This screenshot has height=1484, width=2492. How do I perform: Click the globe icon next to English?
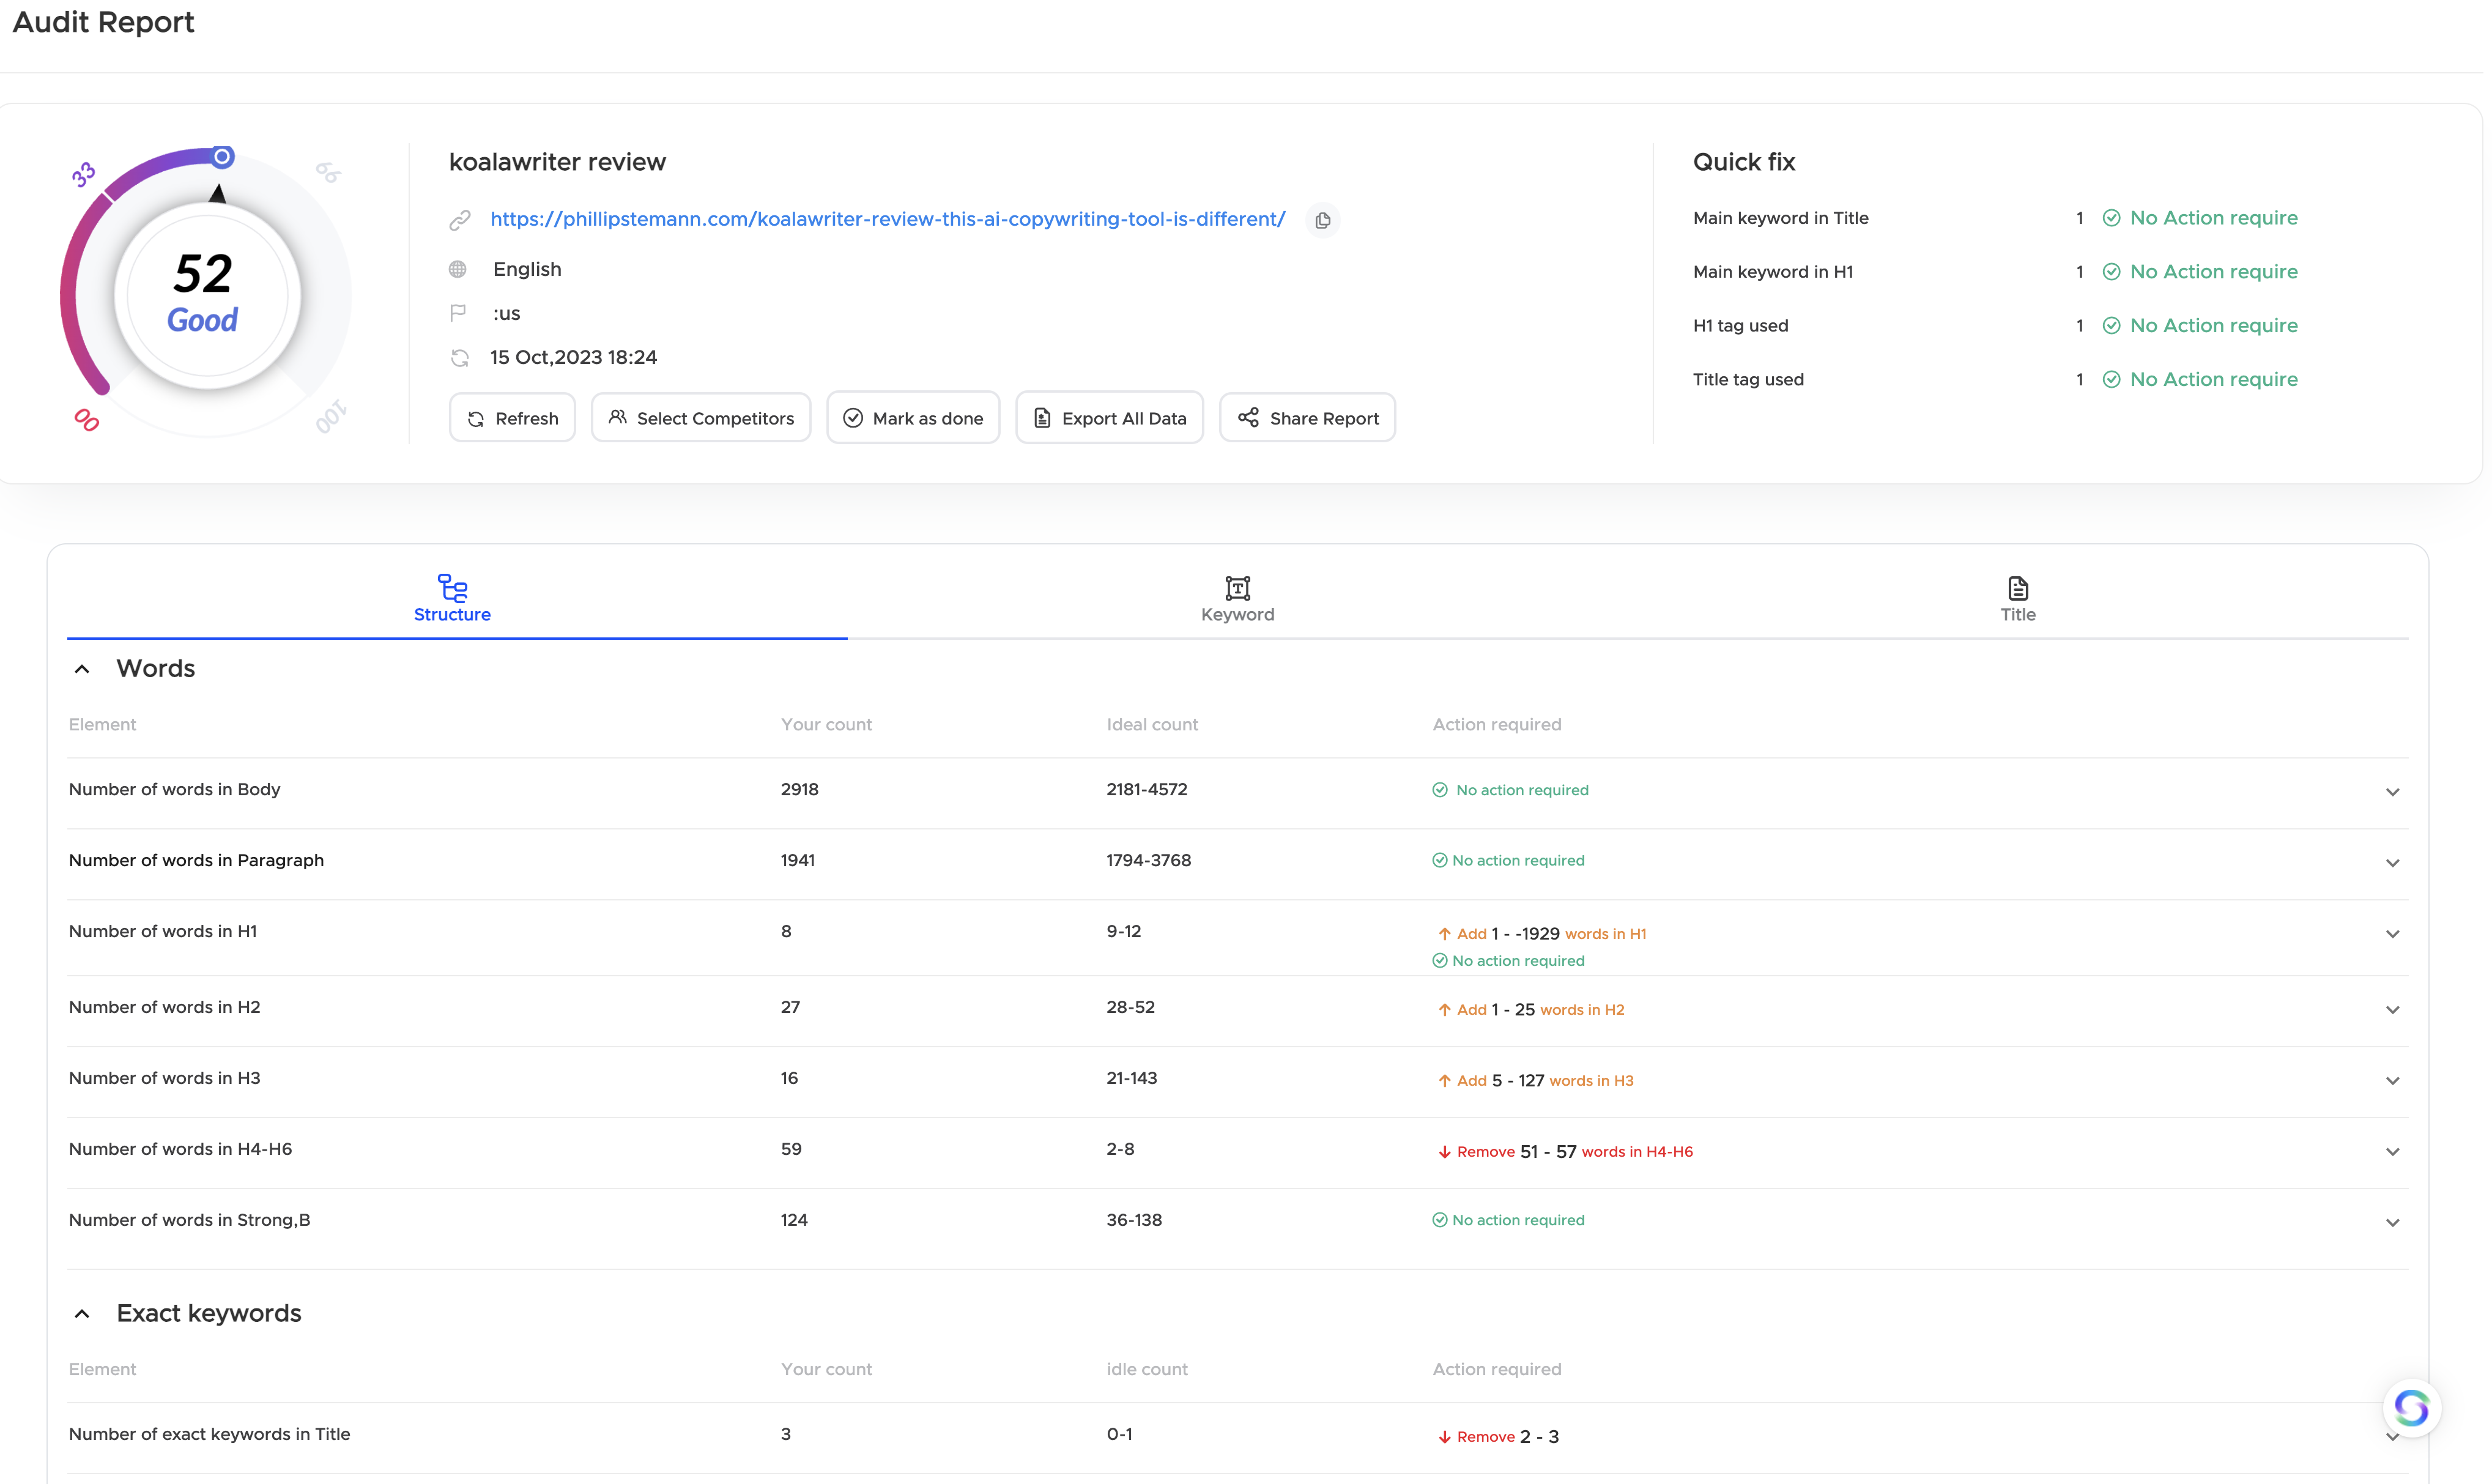click(x=458, y=269)
